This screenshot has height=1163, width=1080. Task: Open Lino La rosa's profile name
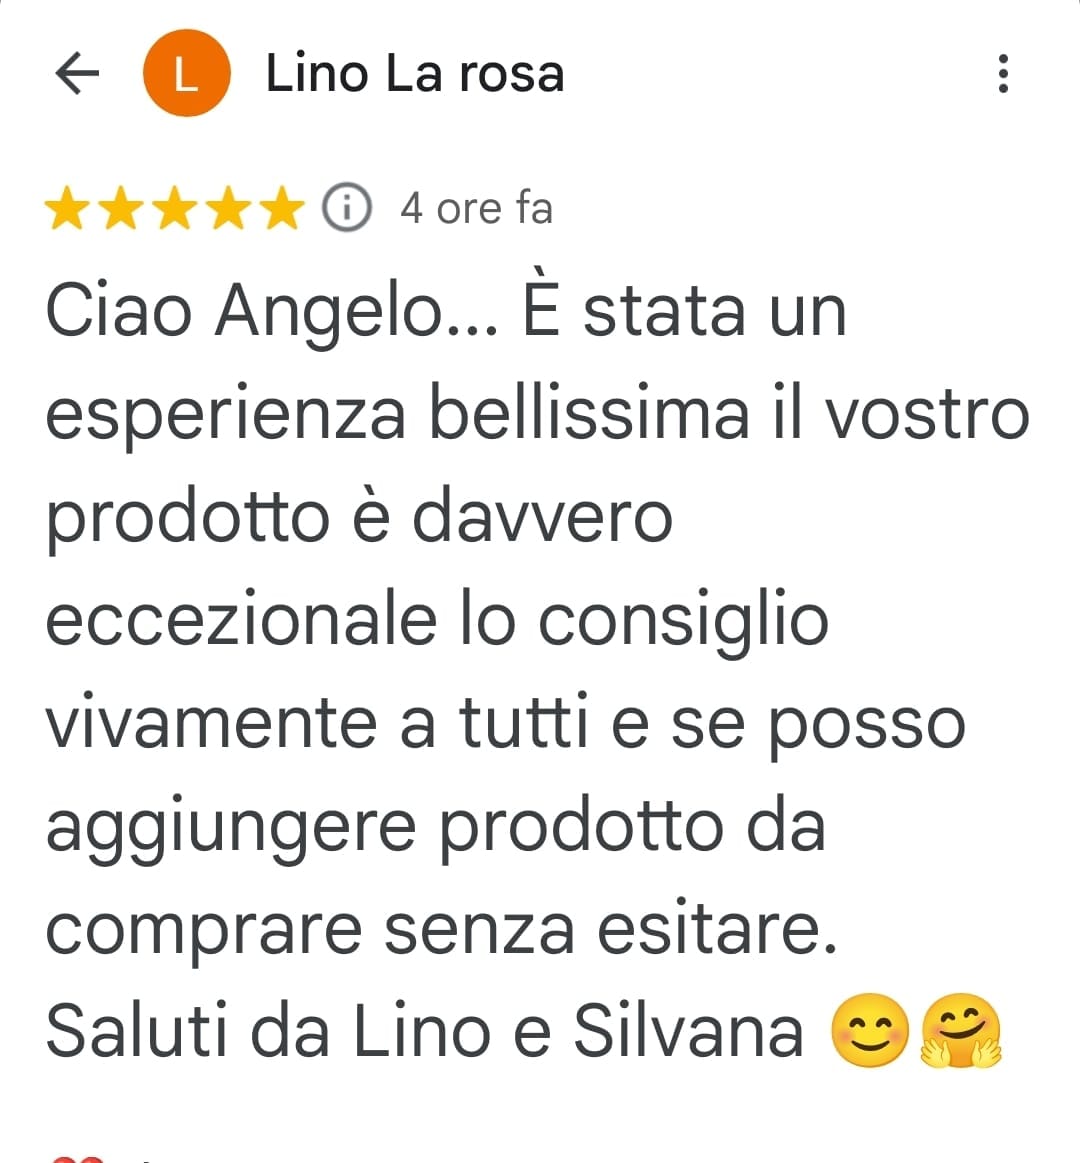click(415, 73)
